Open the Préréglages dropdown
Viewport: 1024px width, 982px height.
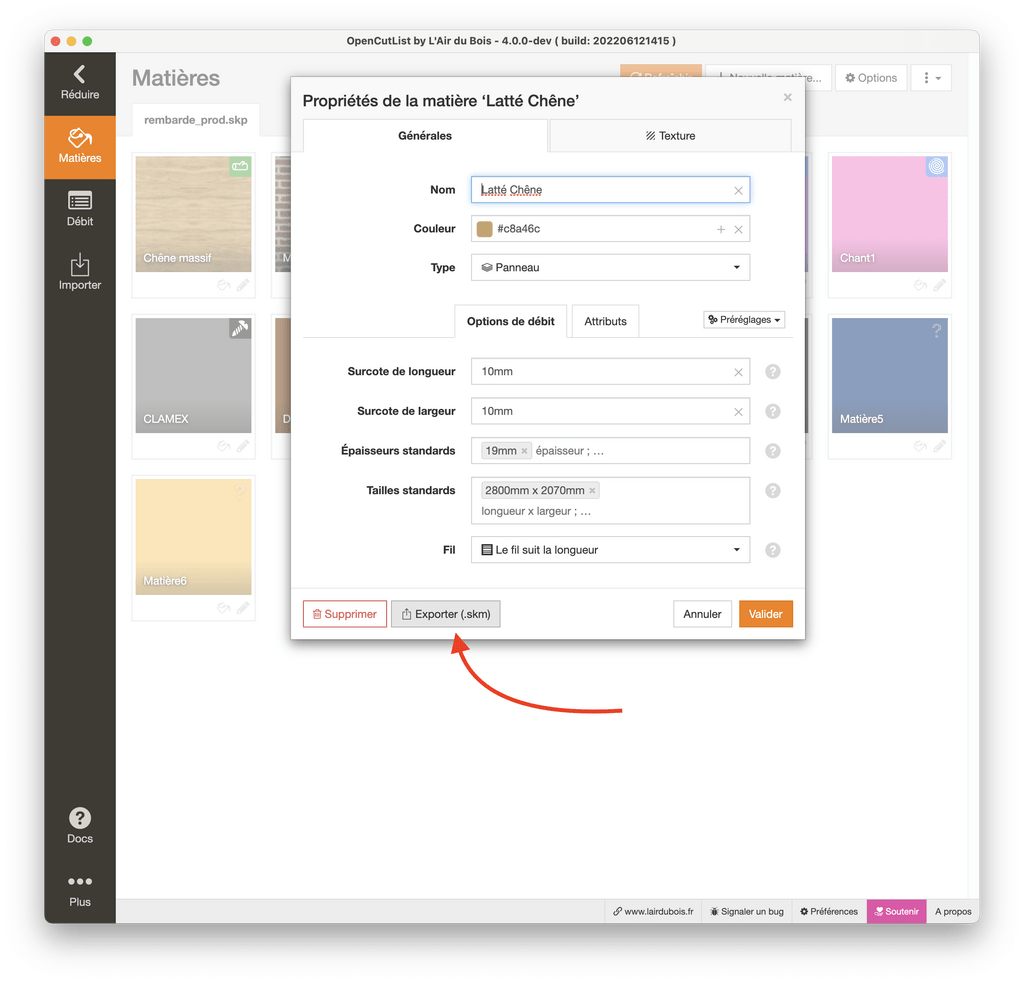[744, 320]
